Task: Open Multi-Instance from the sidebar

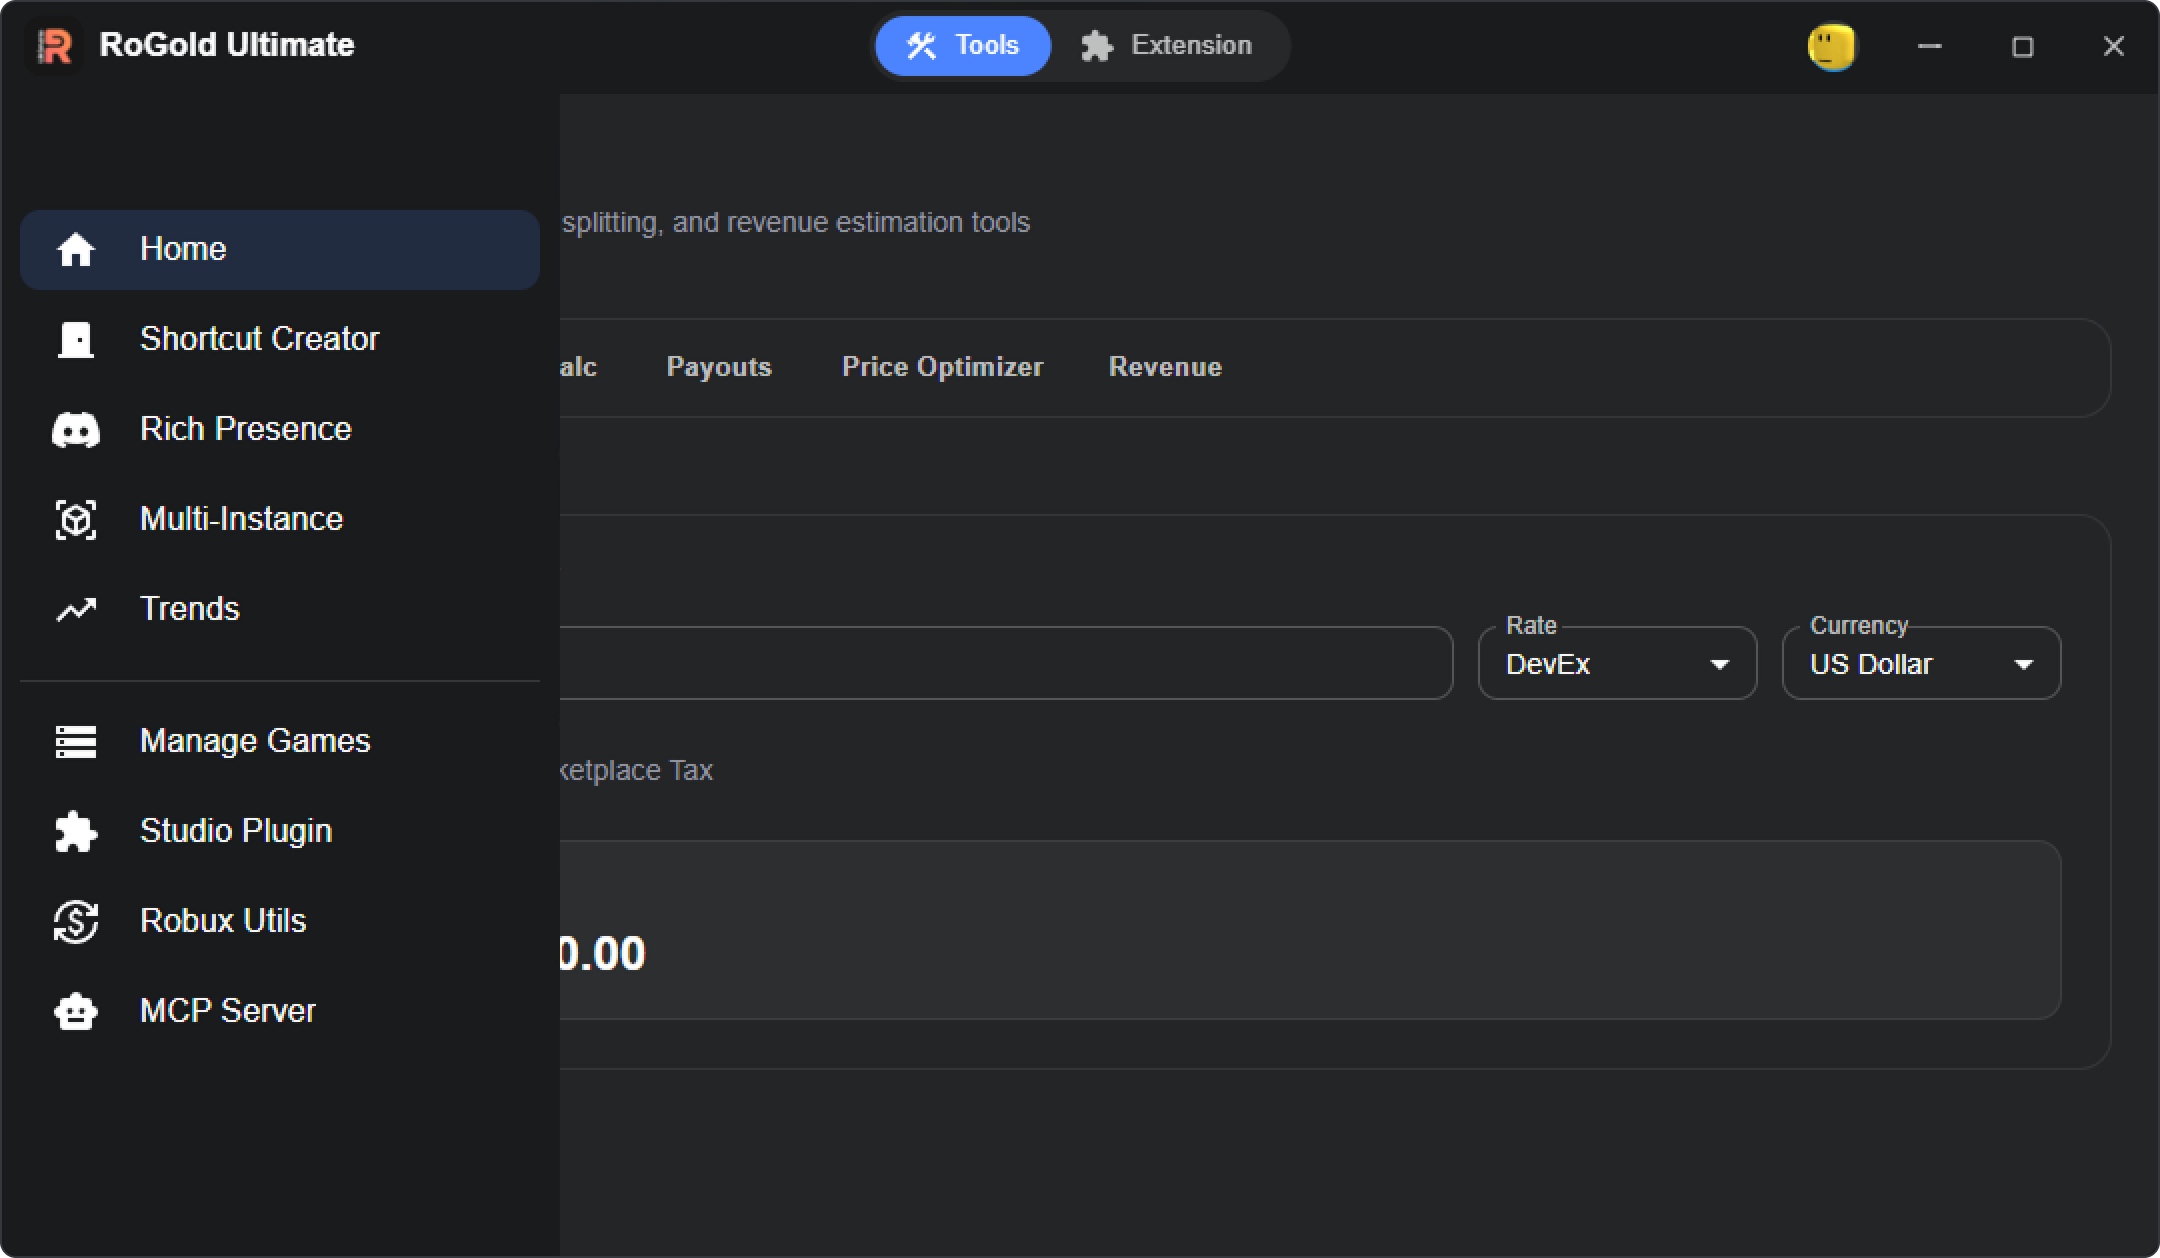Action: (x=280, y=520)
